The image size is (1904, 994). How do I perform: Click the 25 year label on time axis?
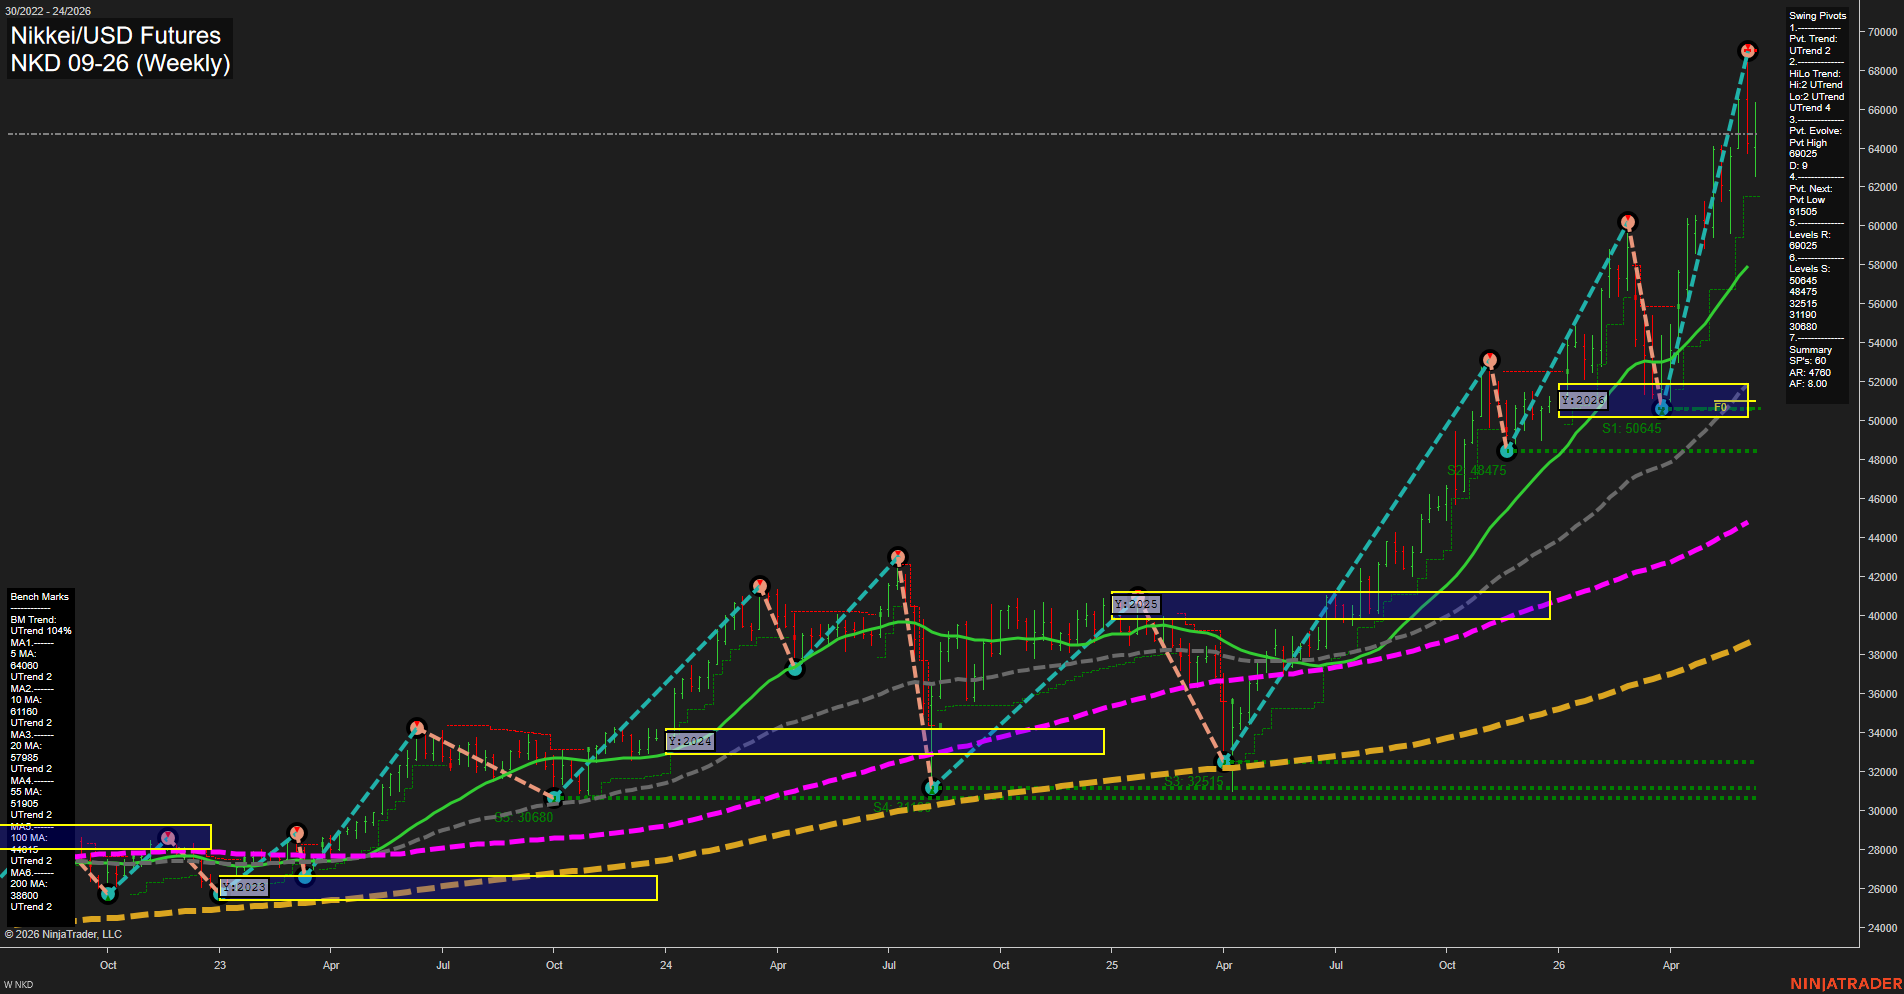click(x=1112, y=965)
